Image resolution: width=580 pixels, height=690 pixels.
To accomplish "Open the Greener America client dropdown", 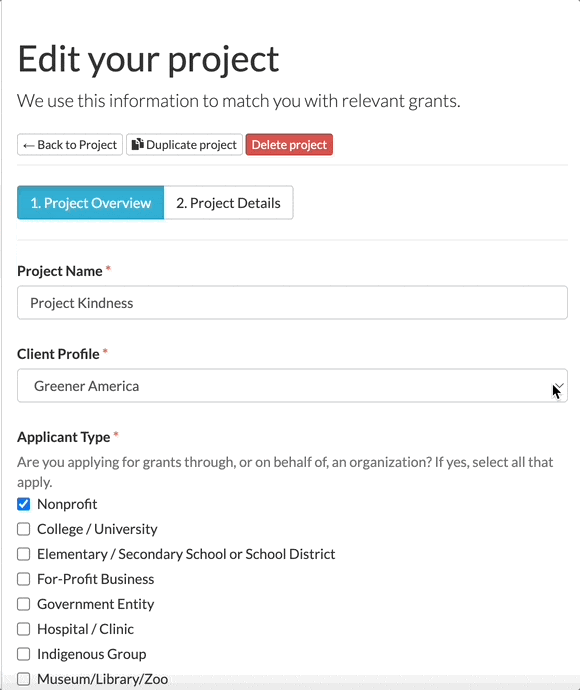I will (x=292, y=385).
